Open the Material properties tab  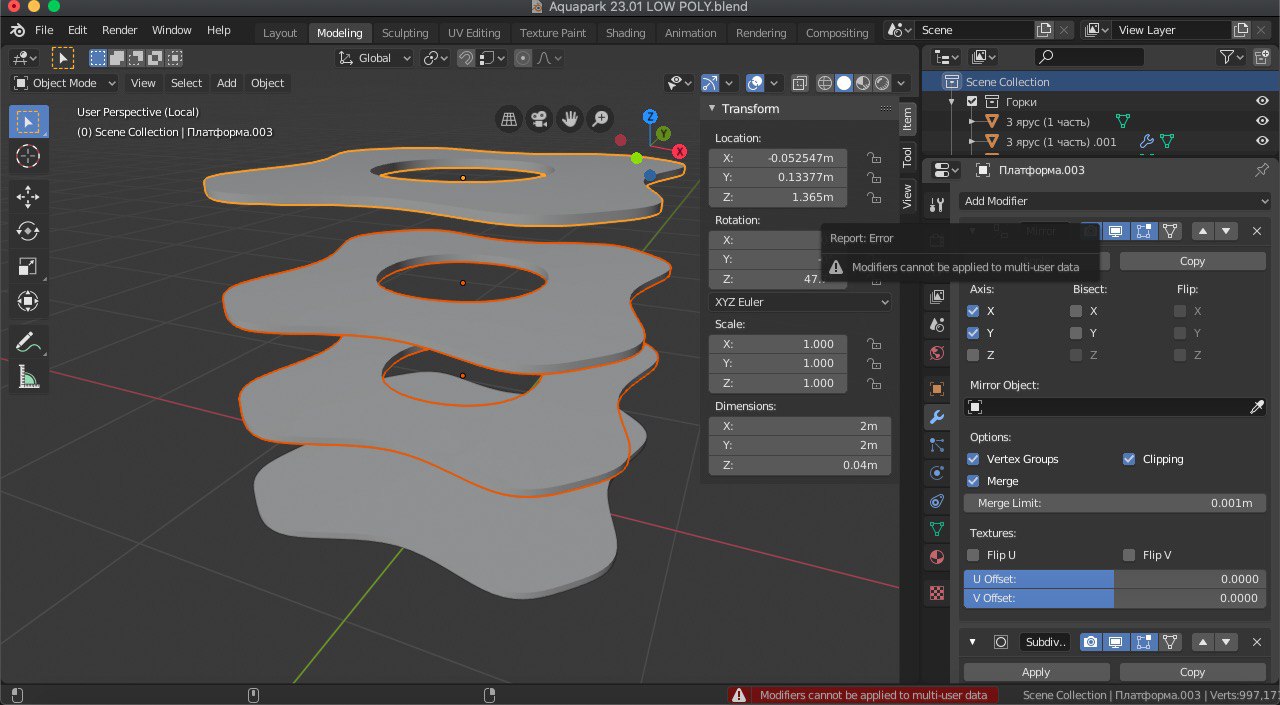coord(937,557)
